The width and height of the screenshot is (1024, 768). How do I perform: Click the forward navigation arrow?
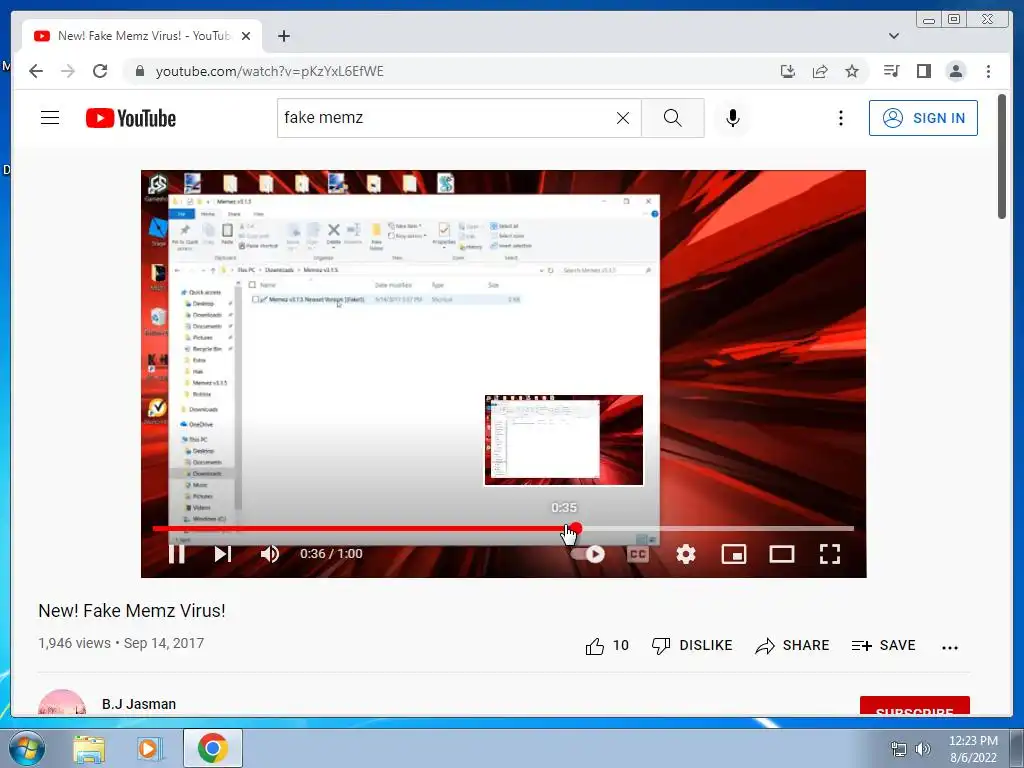(x=68, y=71)
